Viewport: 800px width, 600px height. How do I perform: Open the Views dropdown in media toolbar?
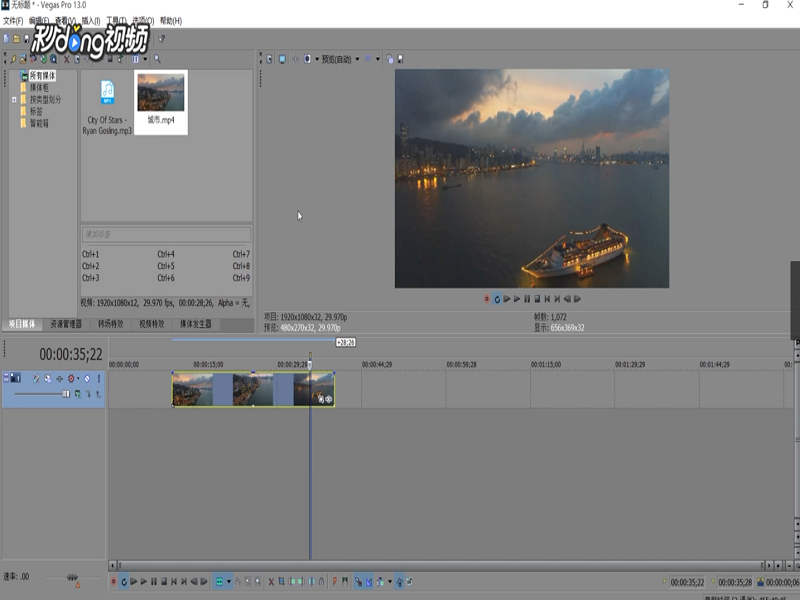click(x=145, y=59)
